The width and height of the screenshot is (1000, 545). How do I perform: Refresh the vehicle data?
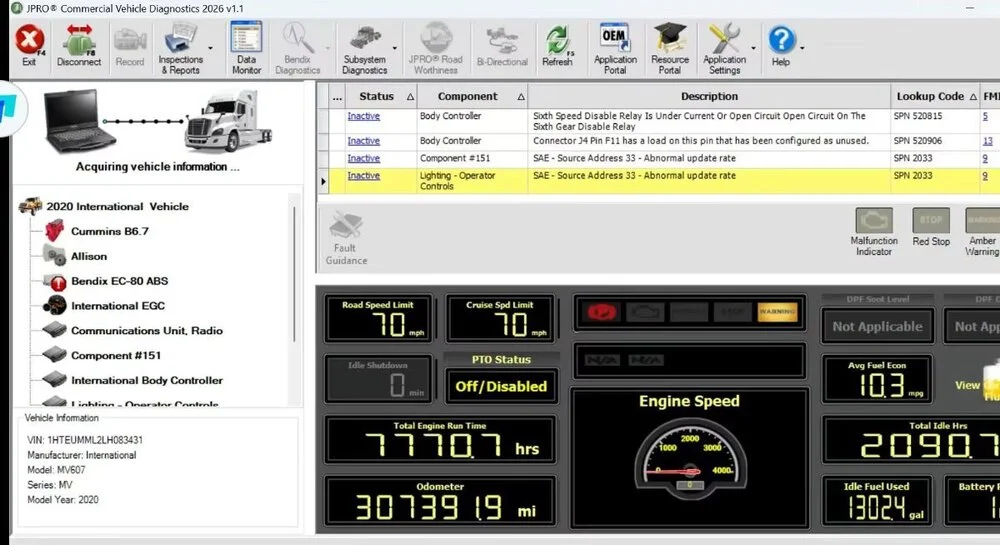[x=557, y=47]
